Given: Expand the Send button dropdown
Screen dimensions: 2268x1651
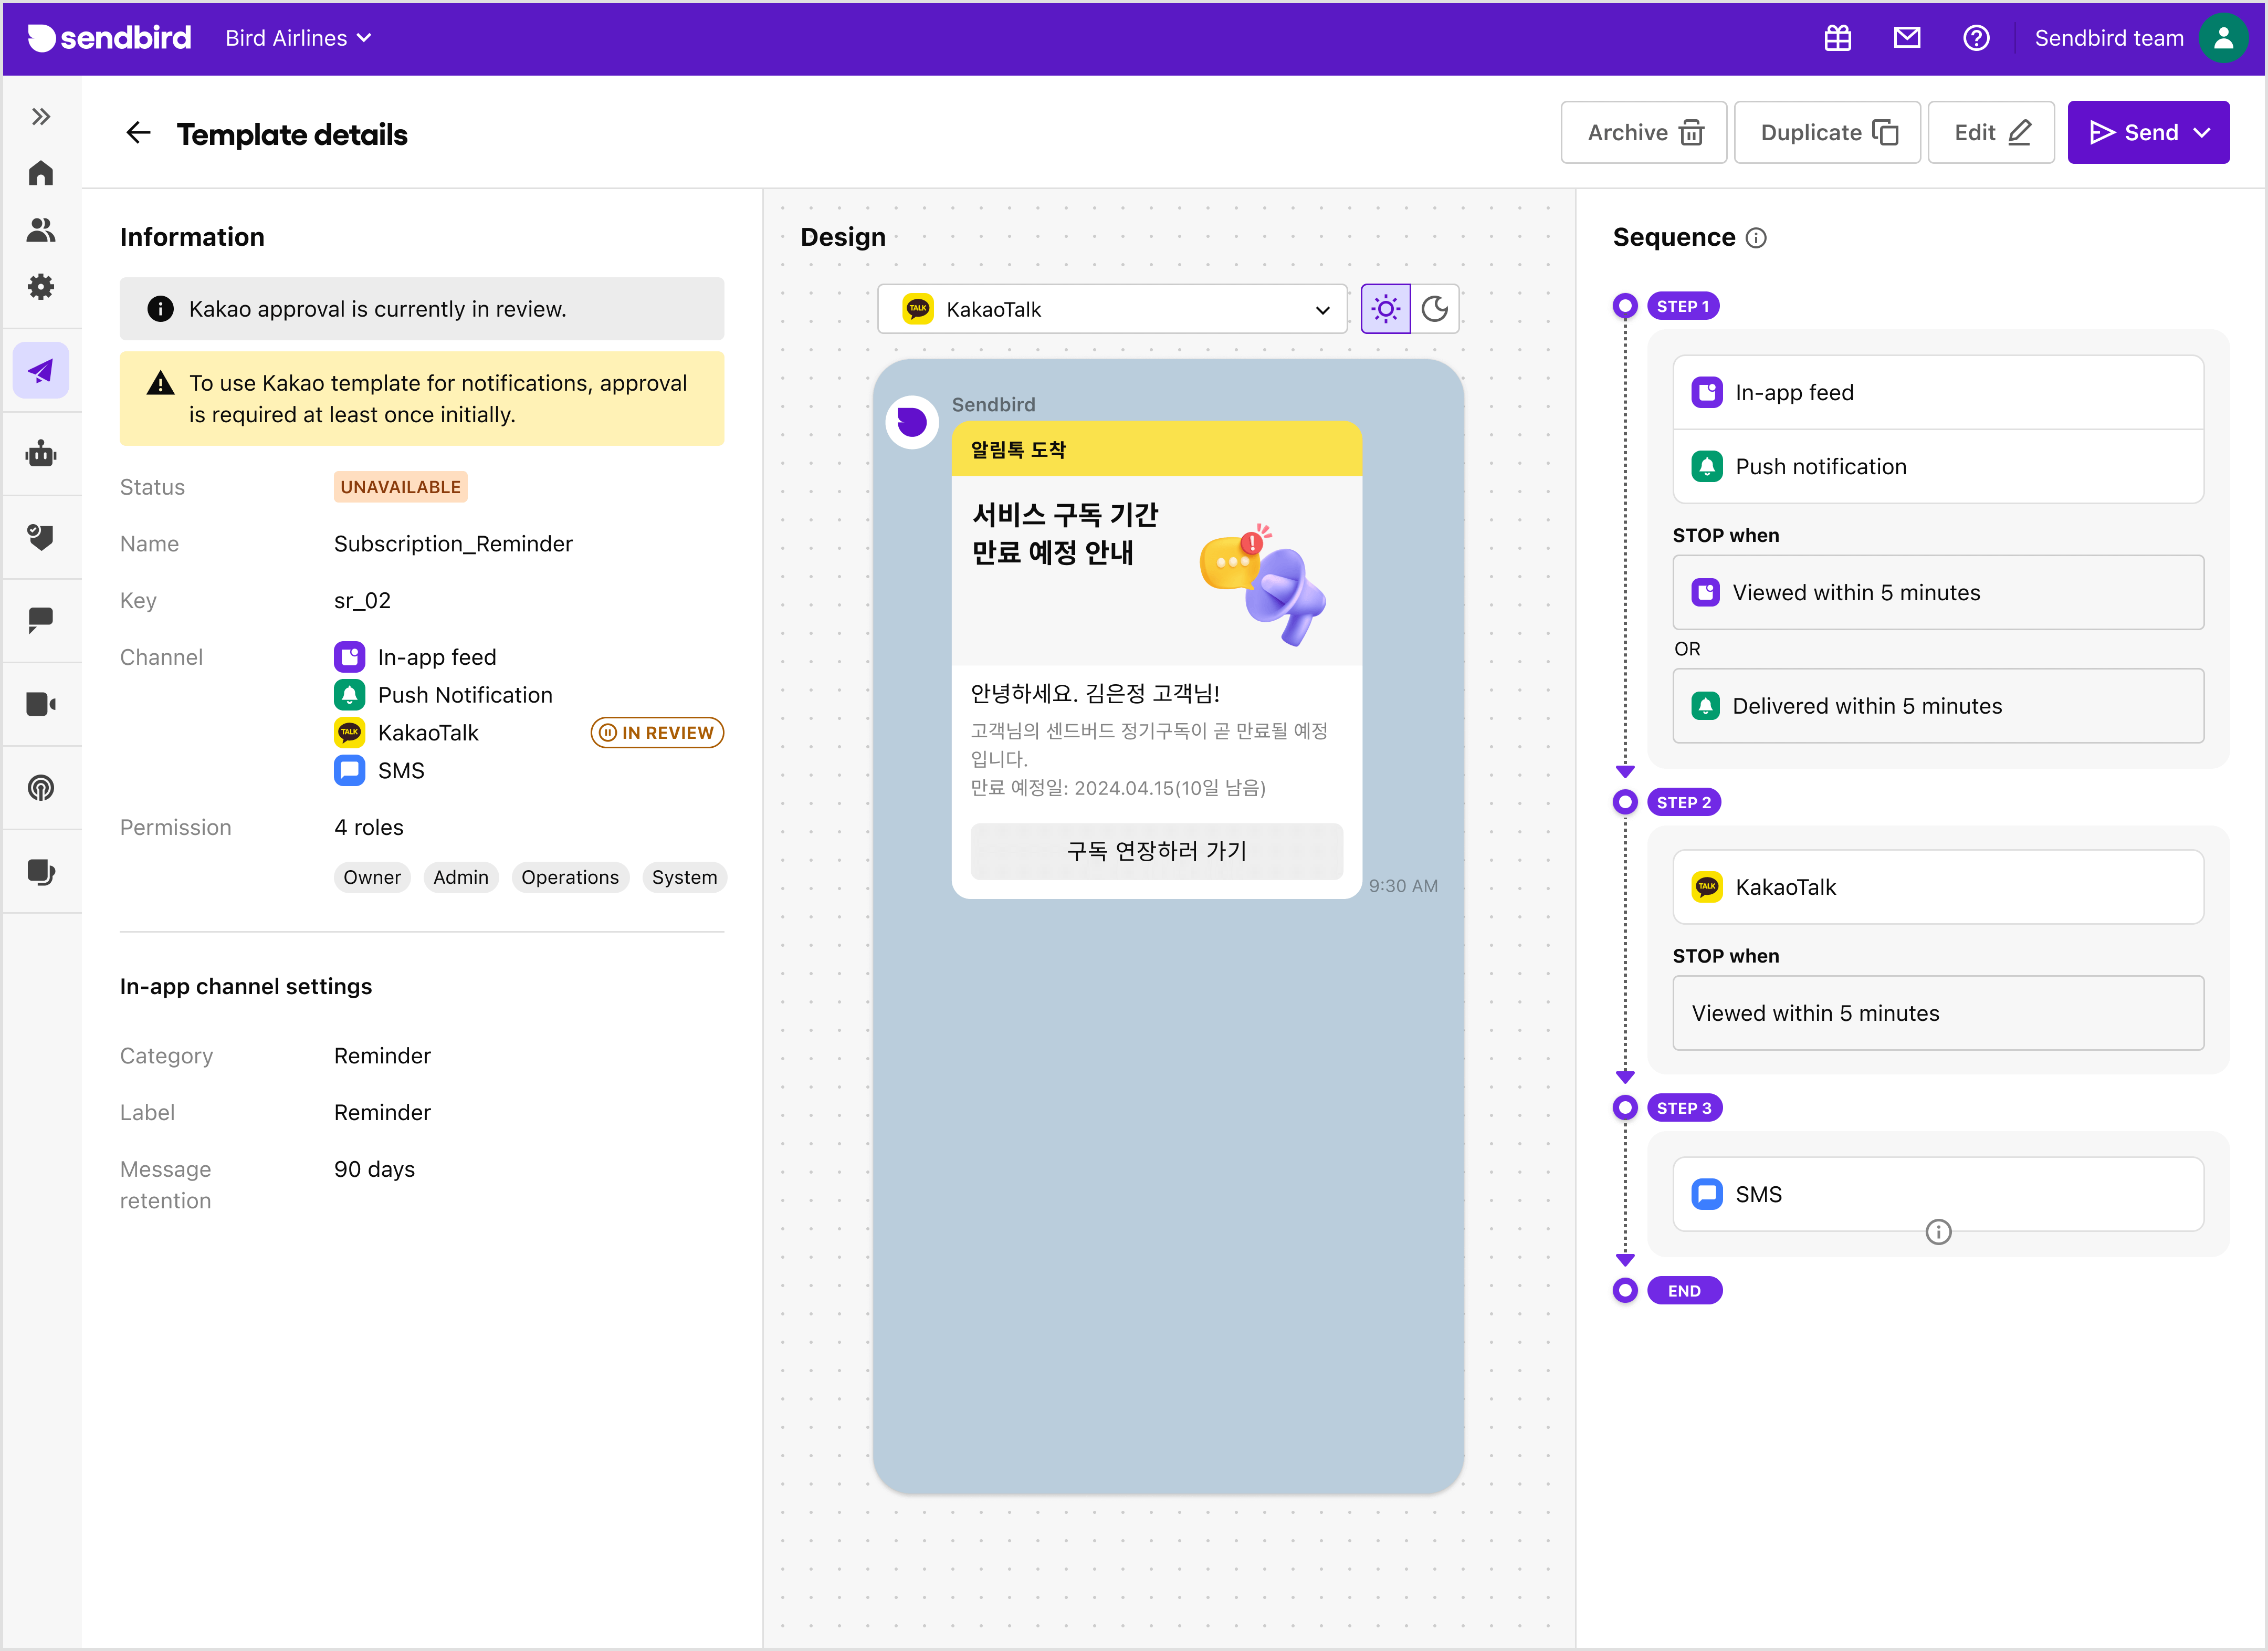Looking at the screenshot, I should click(x=2202, y=133).
